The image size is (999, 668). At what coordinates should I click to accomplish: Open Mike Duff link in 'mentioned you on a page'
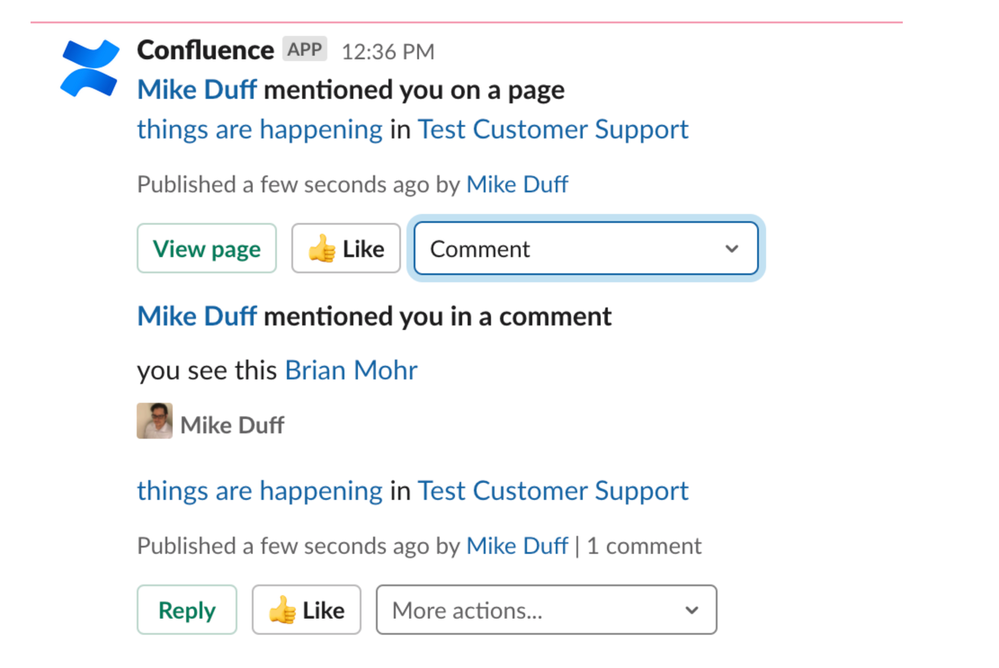pyautogui.click(x=197, y=90)
